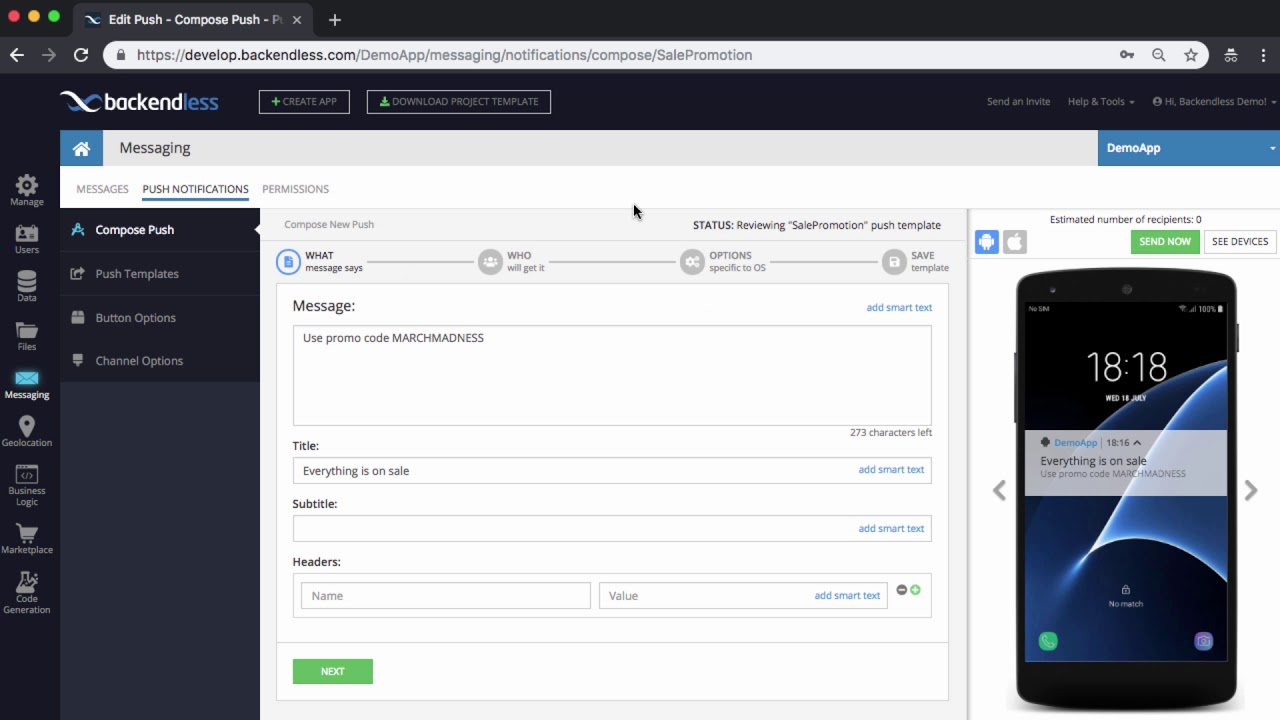Click the Edit Push browser tab
1280x720 pixels.
tap(195, 19)
